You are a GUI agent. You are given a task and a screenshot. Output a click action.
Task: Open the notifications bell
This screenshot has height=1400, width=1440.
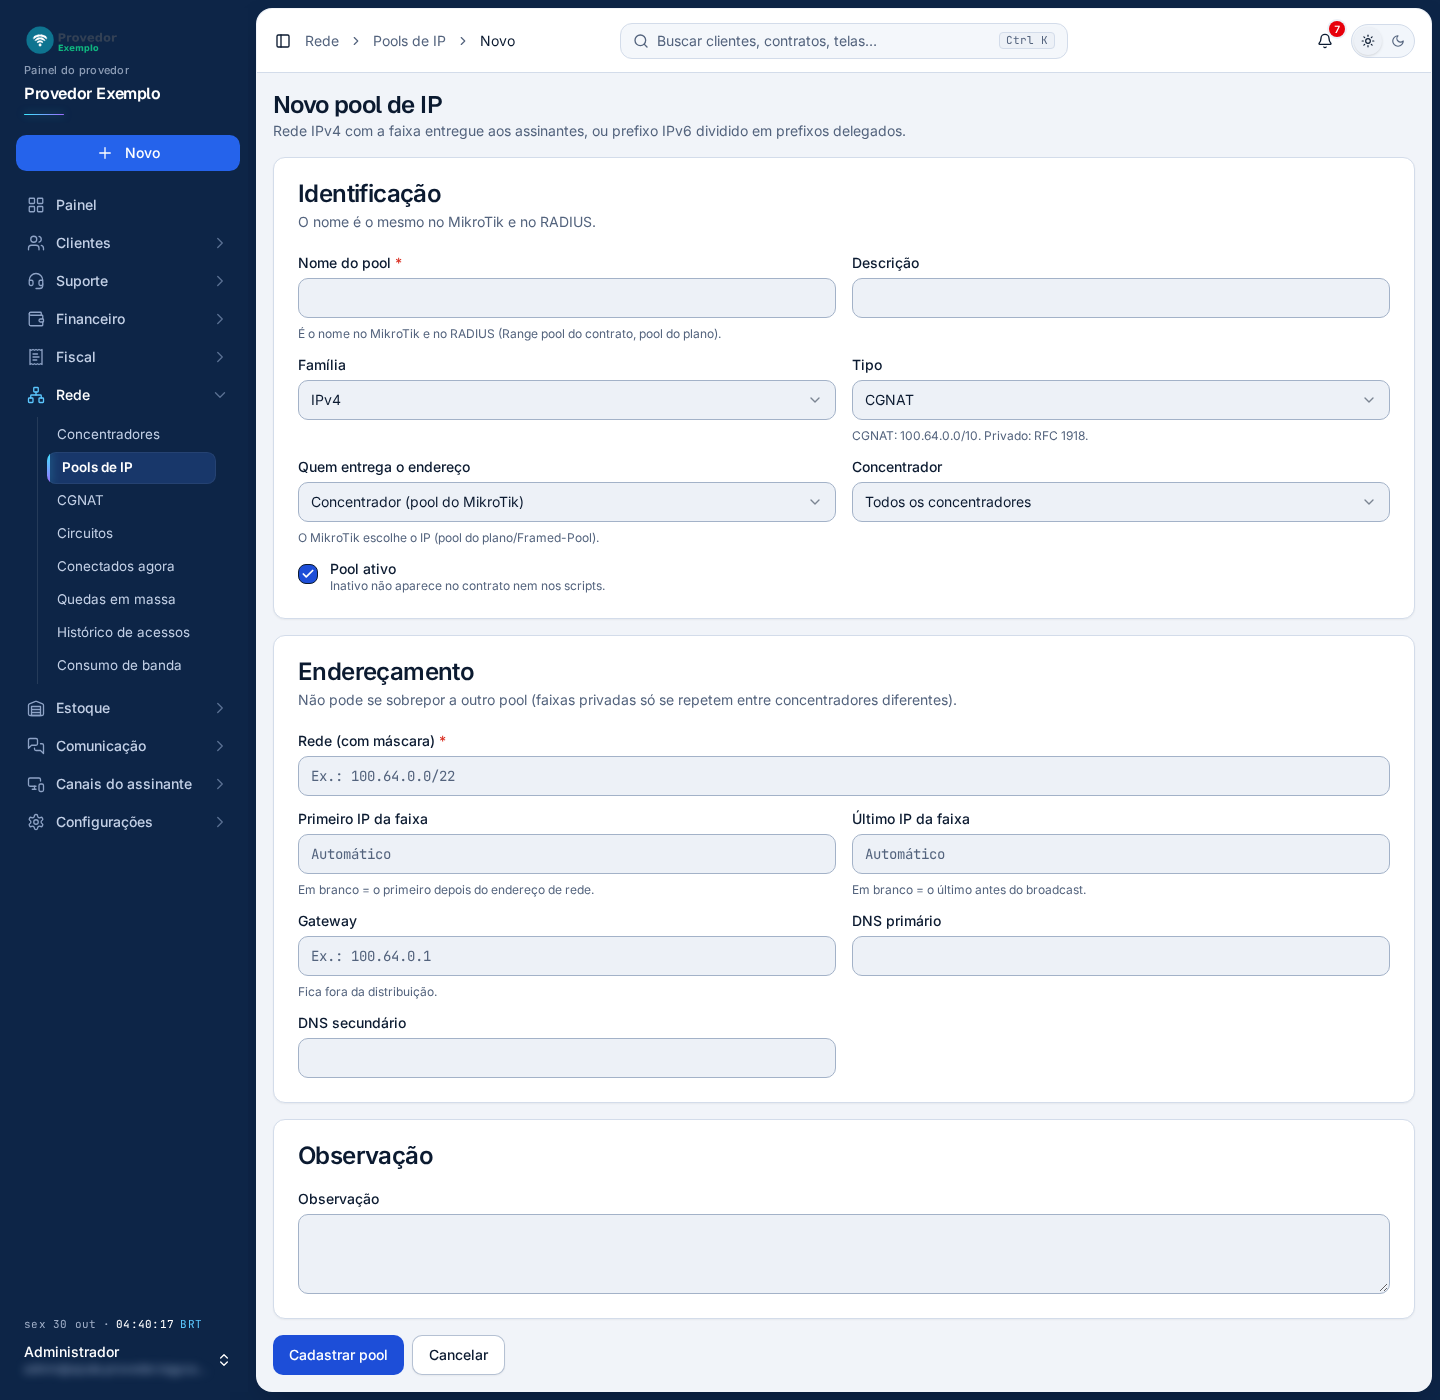tap(1325, 41)
